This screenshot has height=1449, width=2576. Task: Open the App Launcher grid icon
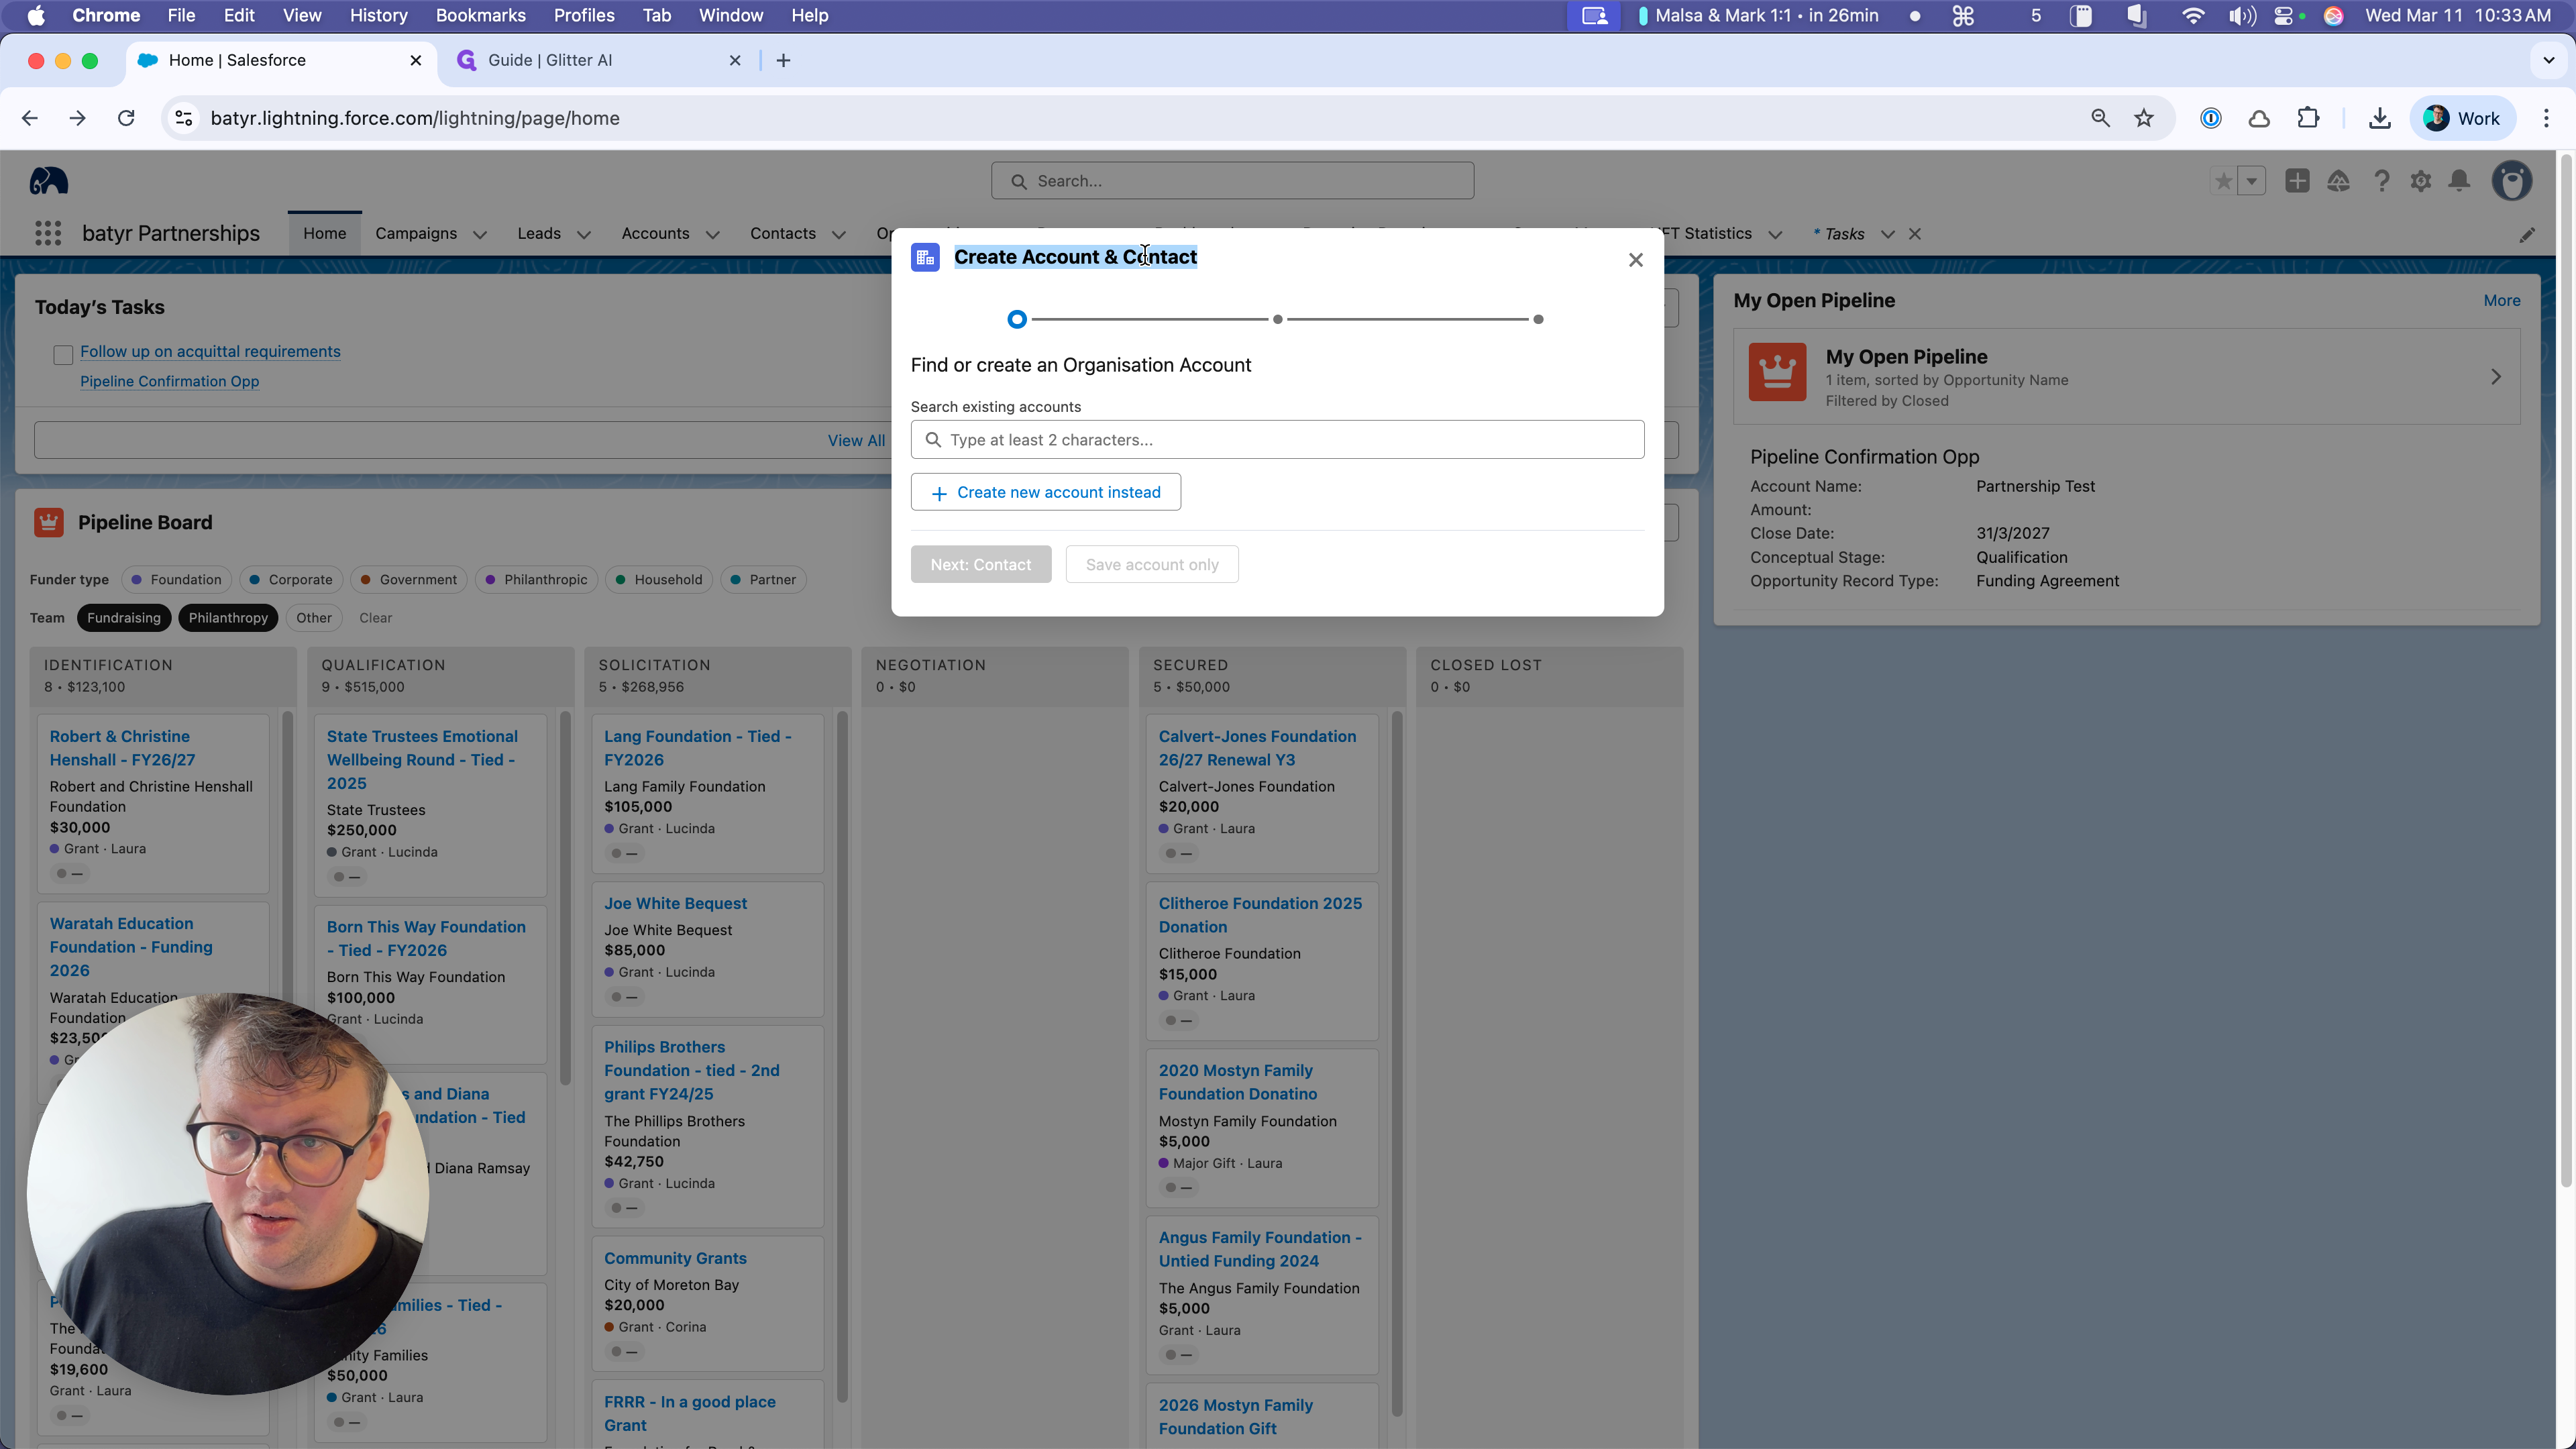48,233
